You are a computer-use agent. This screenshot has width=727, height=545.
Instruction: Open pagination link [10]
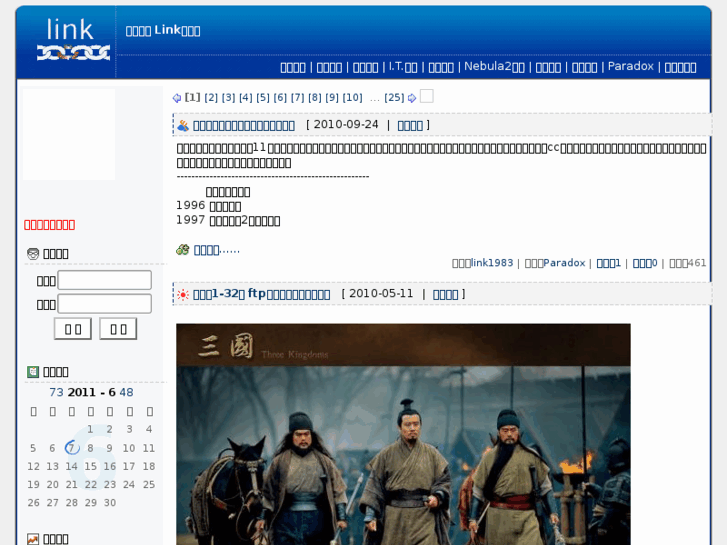coord(352,97)
